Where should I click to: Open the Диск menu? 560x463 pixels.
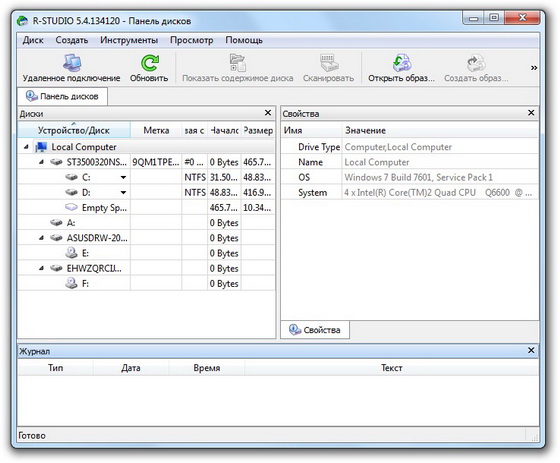pos(33,40)
